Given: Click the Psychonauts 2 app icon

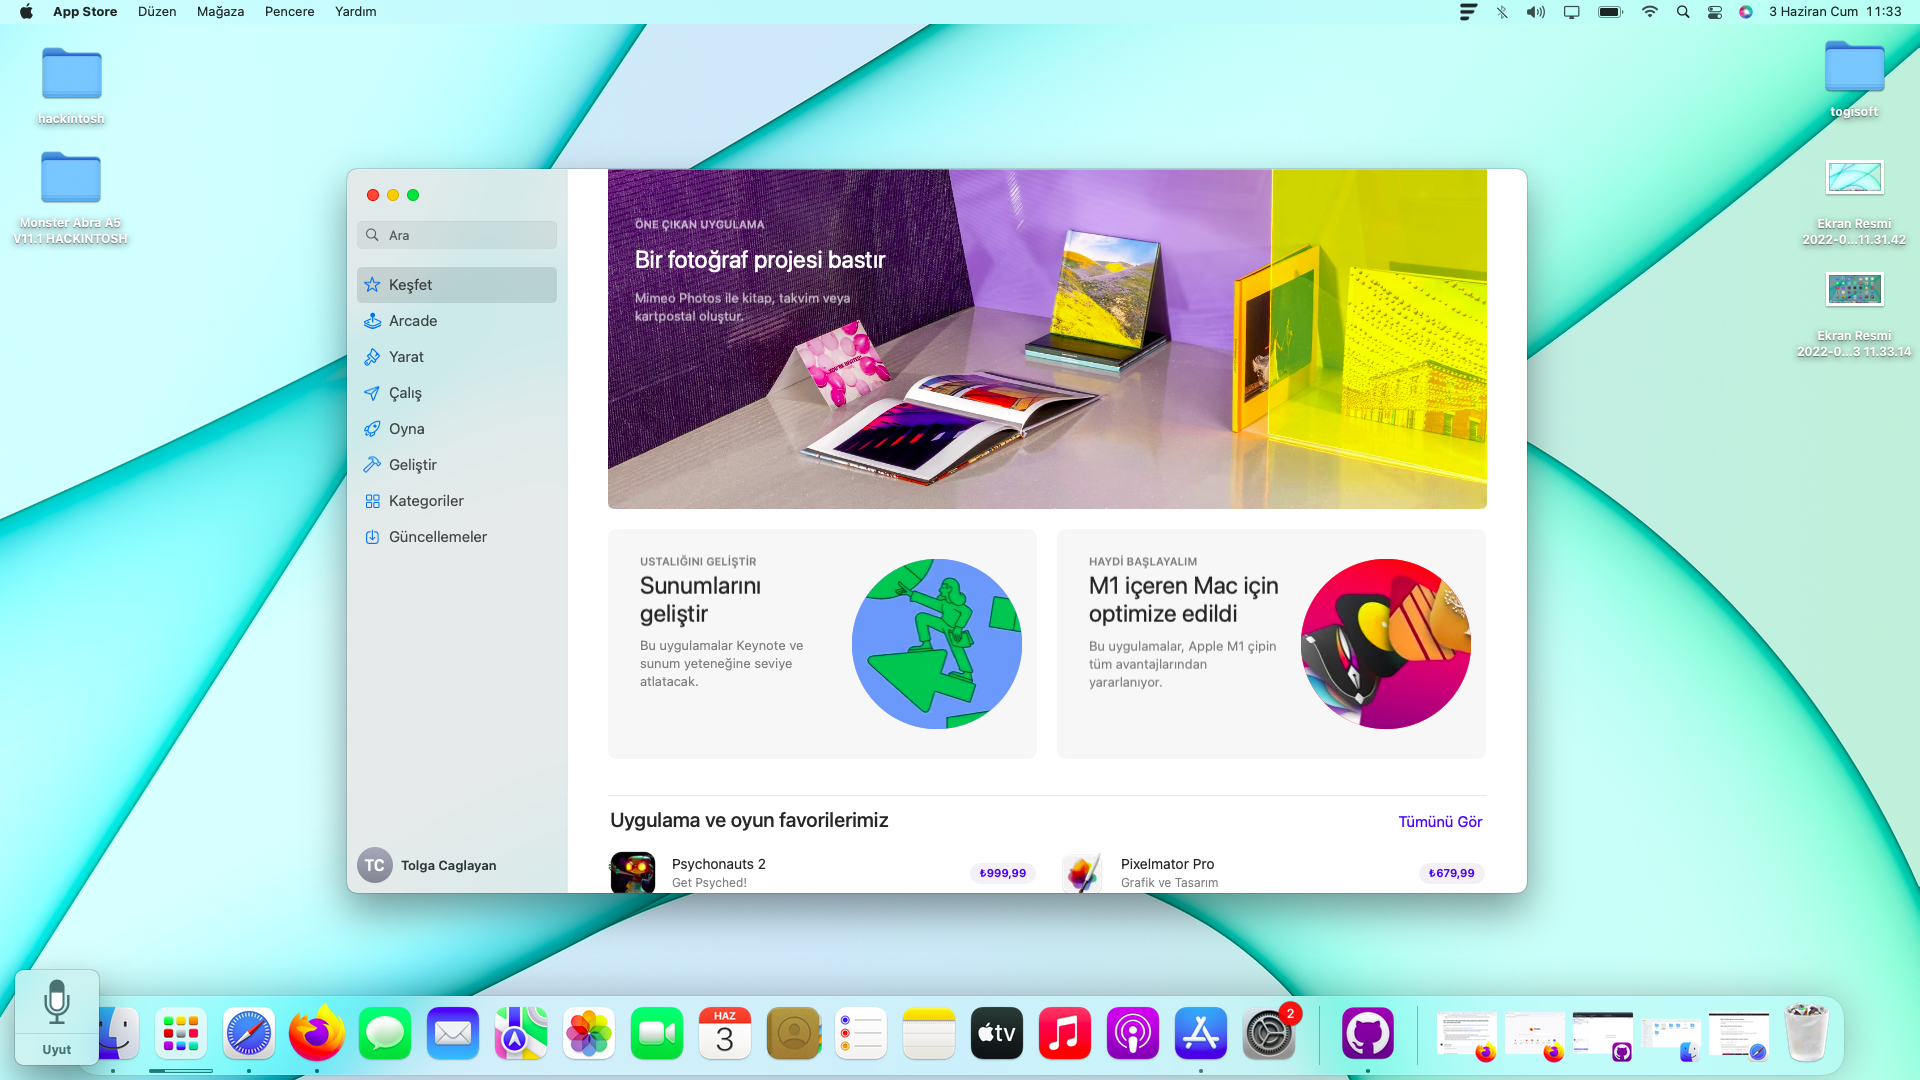Looking at the screenshot, I should tap(633, 872).
